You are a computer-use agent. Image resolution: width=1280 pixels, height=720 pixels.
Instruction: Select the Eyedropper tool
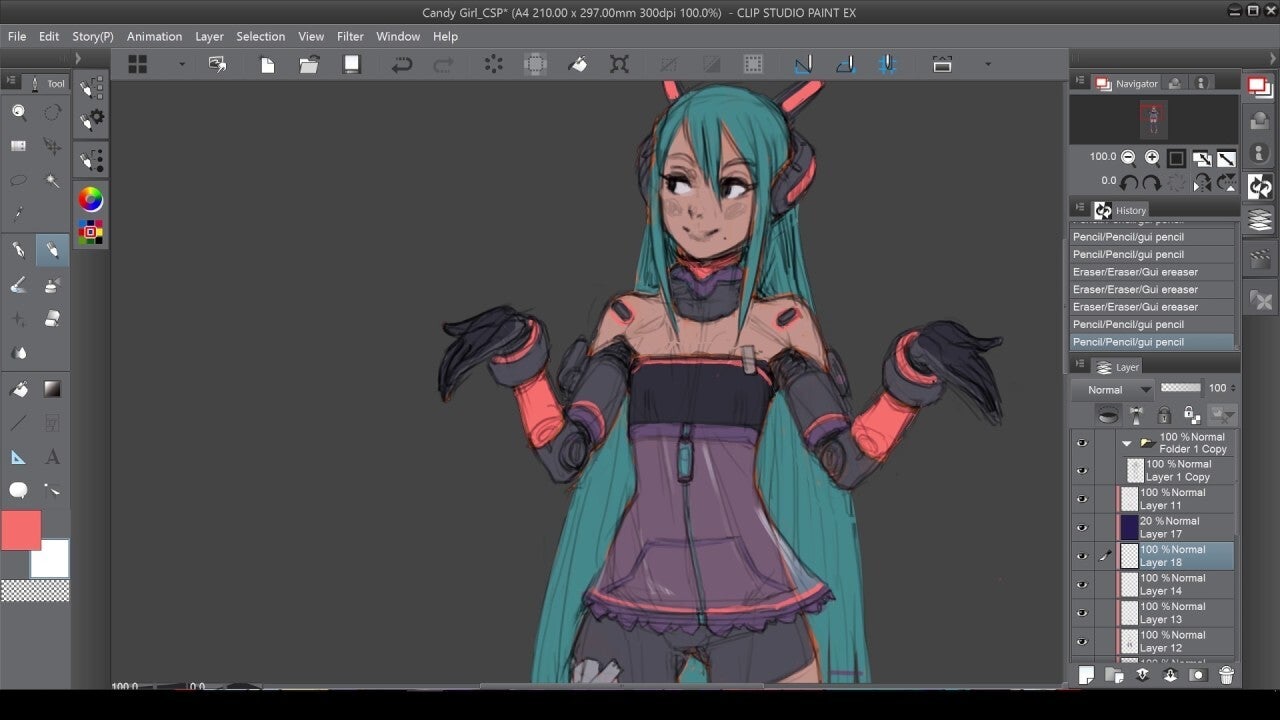[x=19, y=214]
